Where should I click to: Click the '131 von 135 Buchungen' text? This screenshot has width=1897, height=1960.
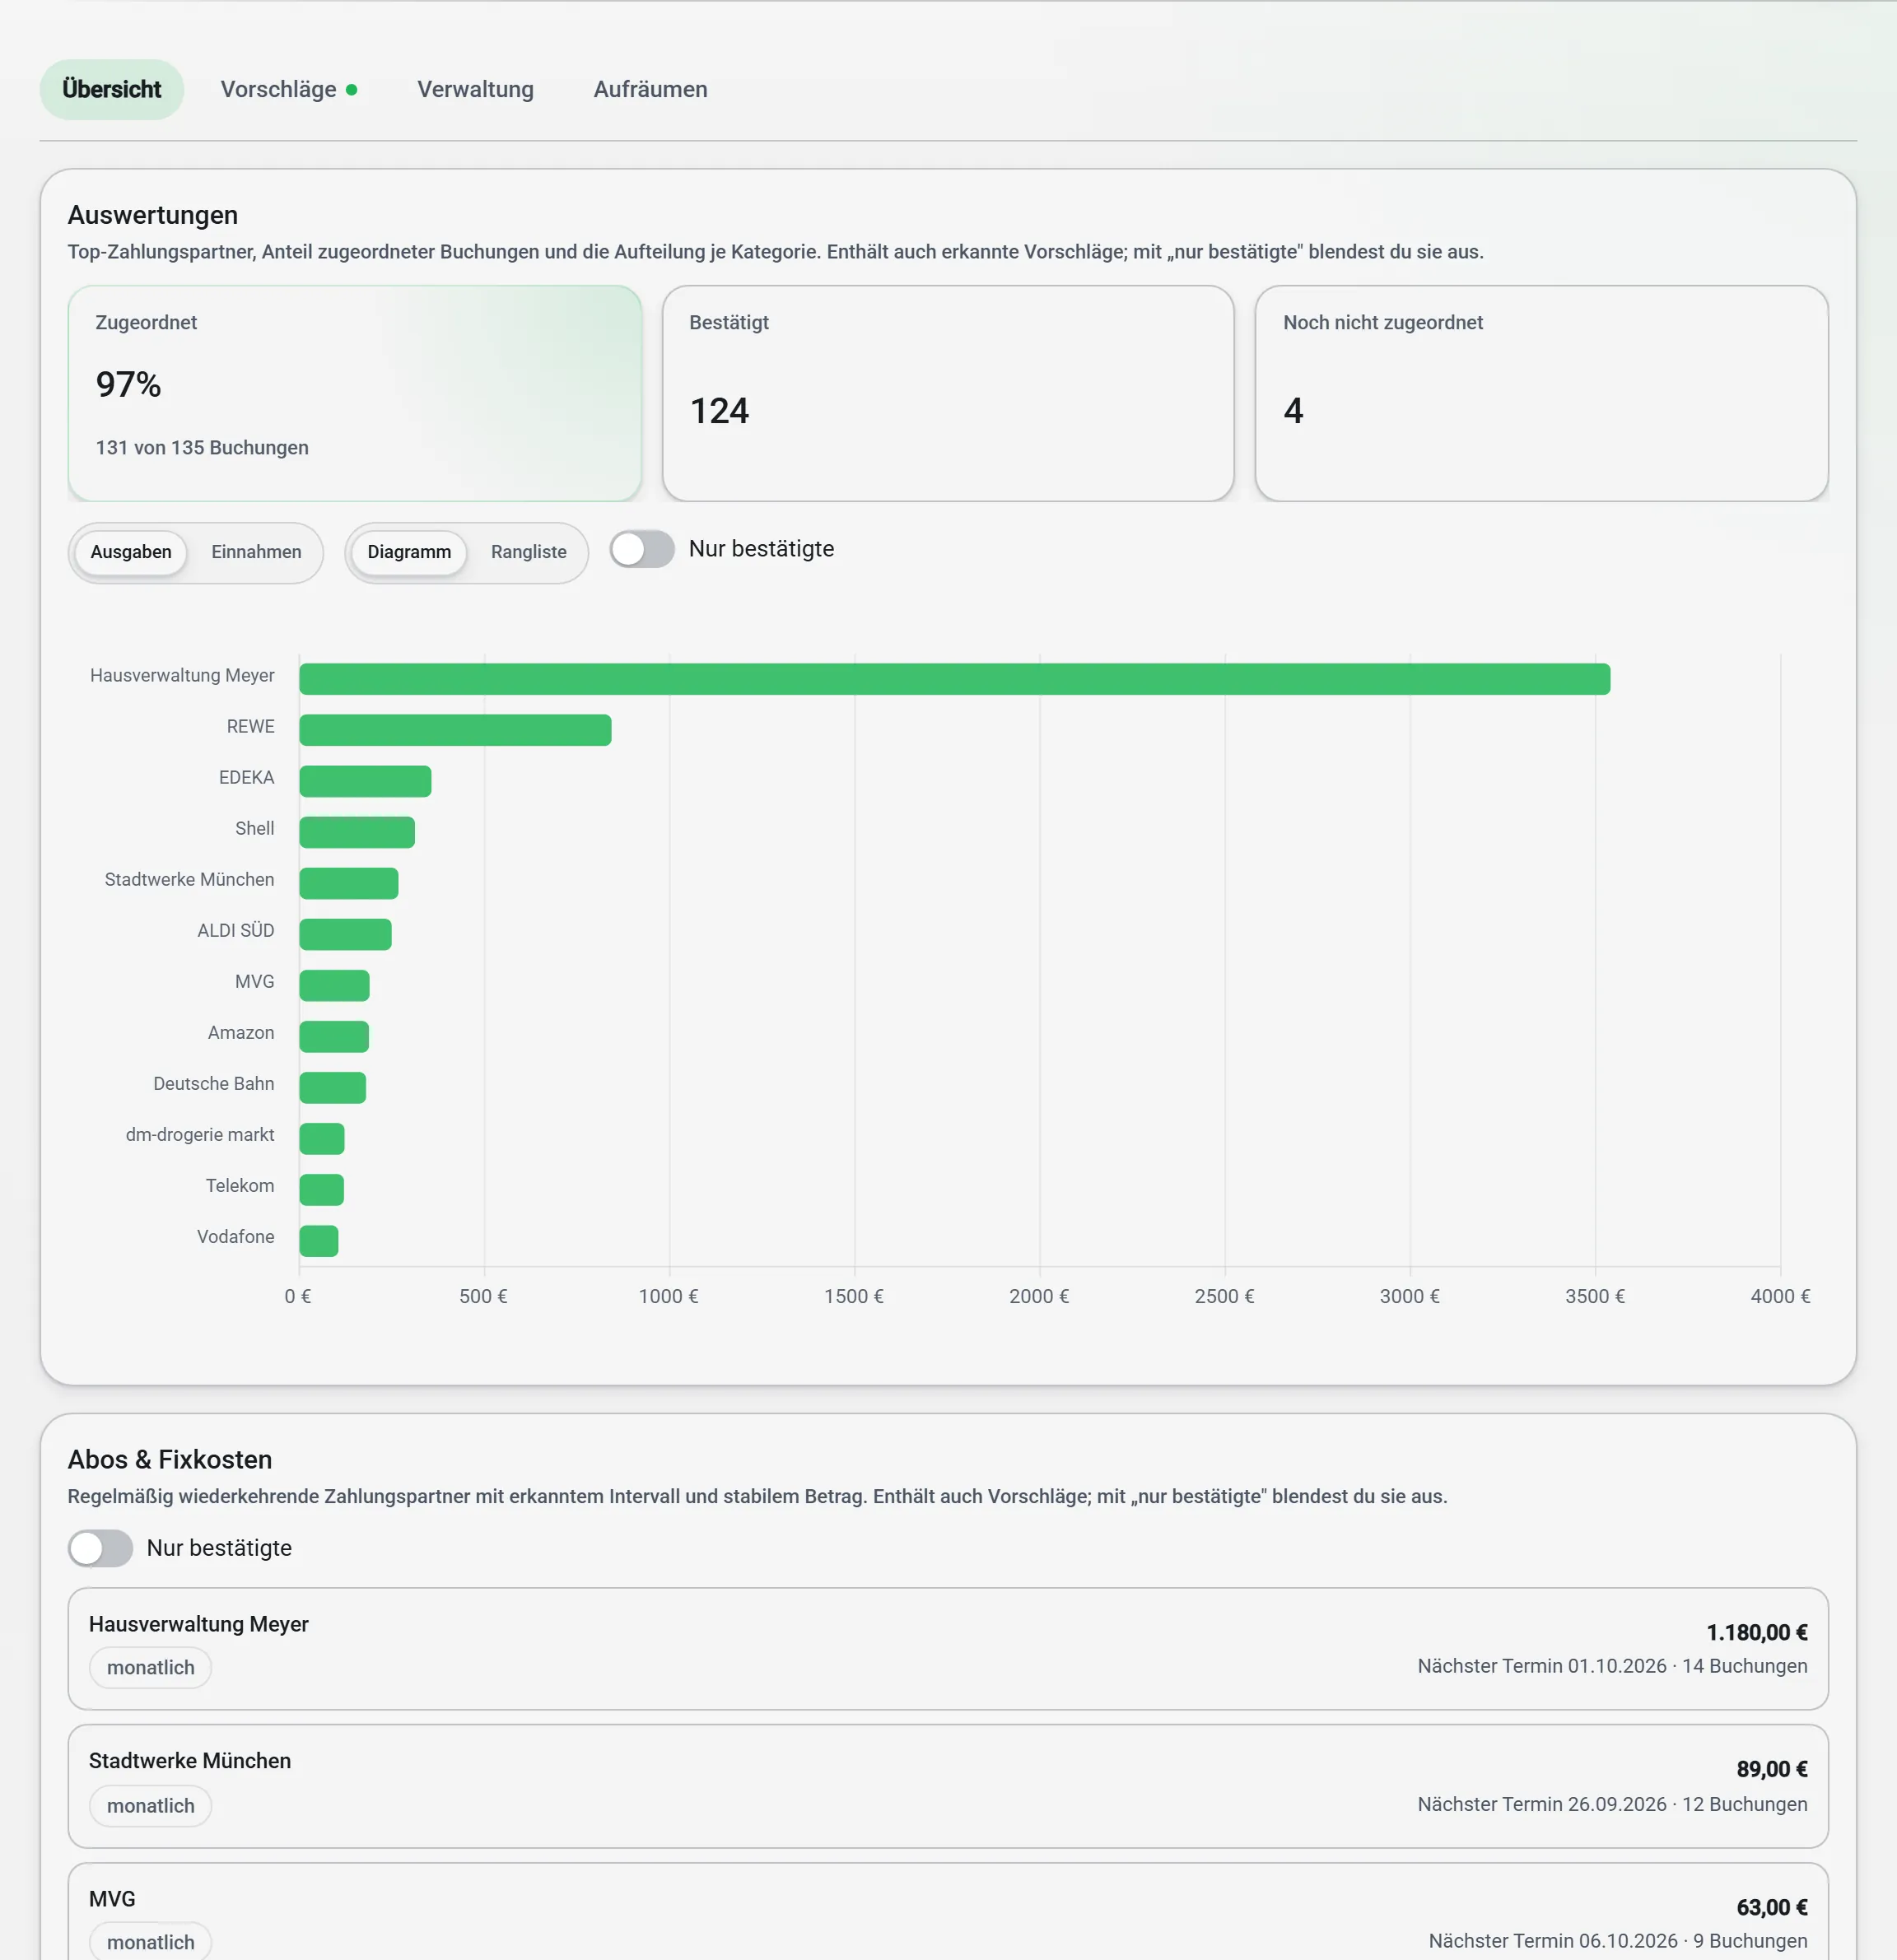tap(202, 448)
